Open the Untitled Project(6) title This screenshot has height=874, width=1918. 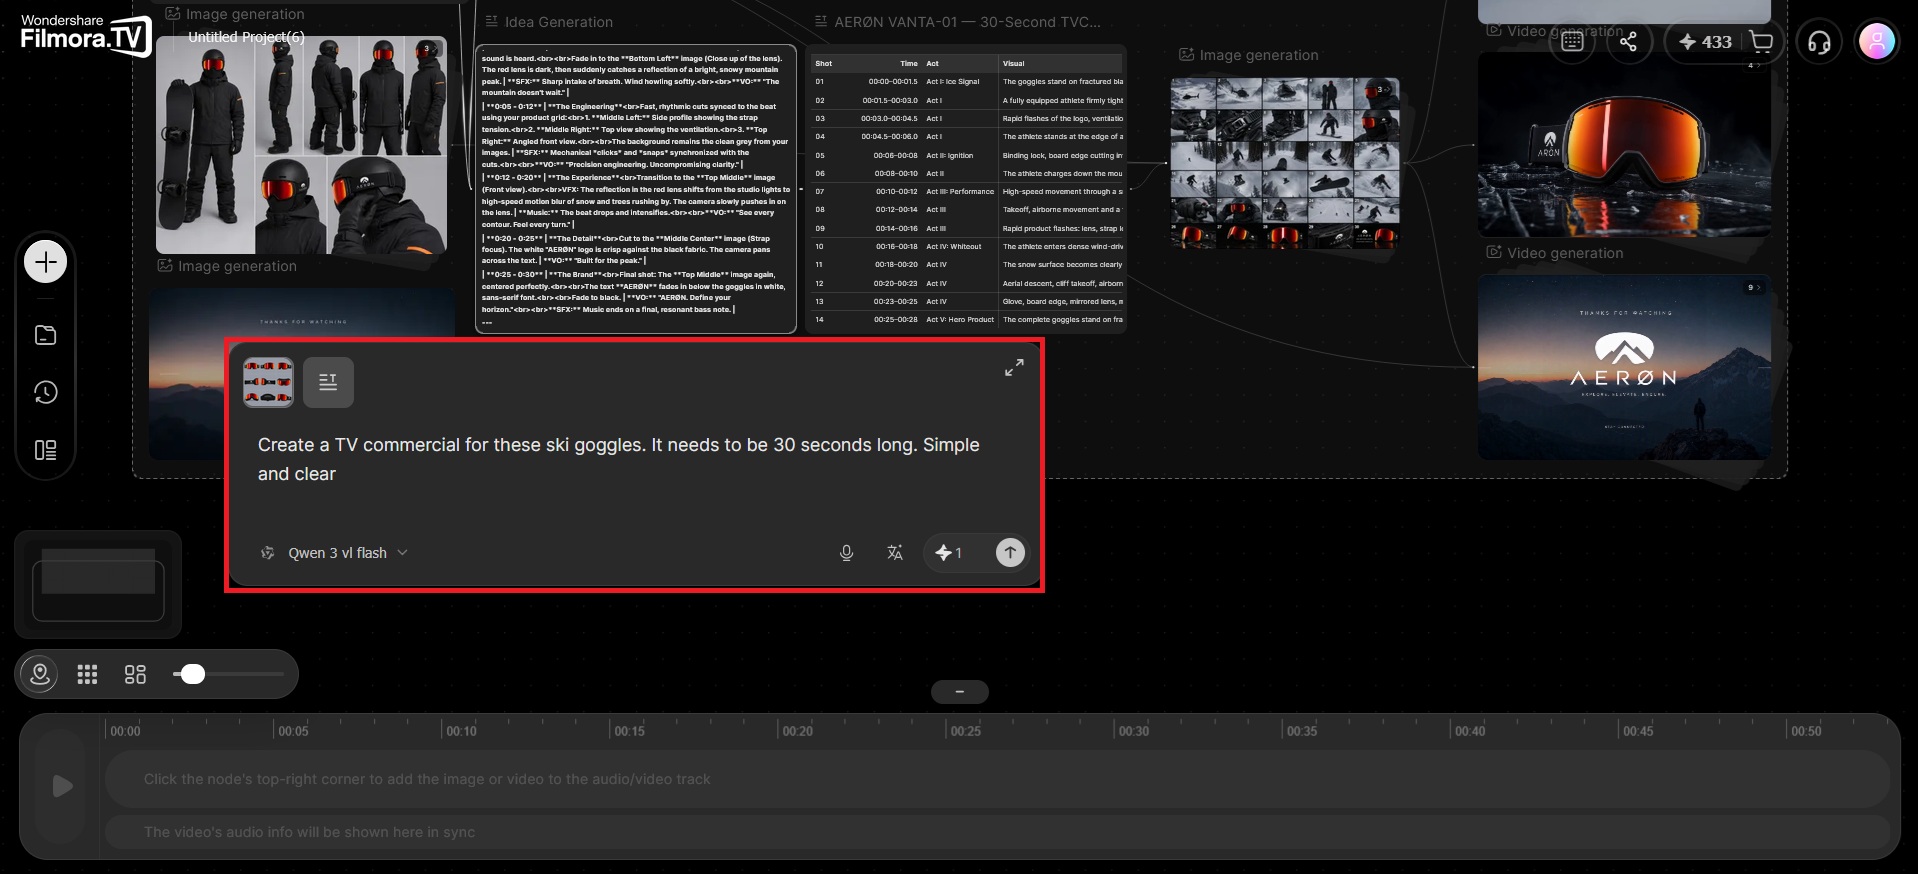click(x=246, y=37)
